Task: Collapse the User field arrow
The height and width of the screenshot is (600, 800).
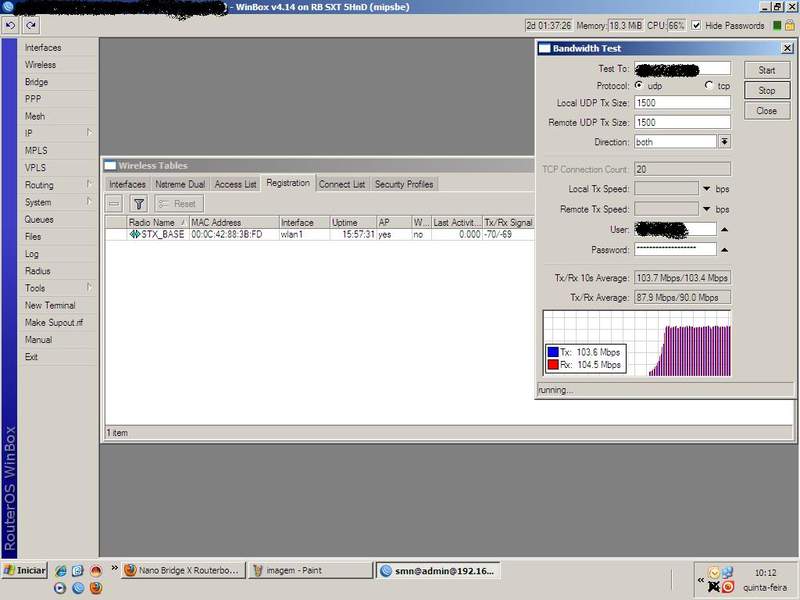Action: 724,230
